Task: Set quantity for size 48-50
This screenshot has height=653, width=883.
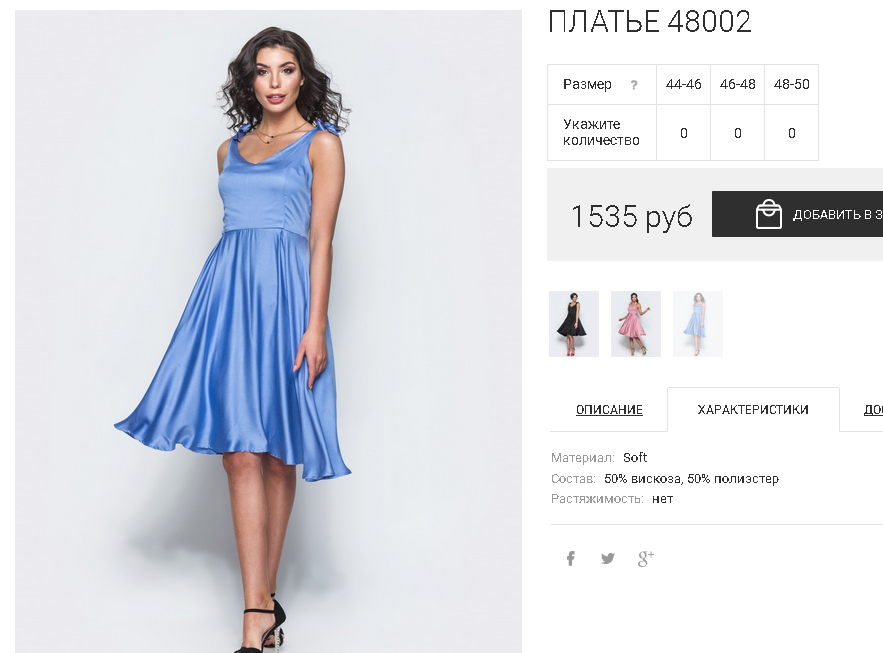Action: [x=792, y=133]
